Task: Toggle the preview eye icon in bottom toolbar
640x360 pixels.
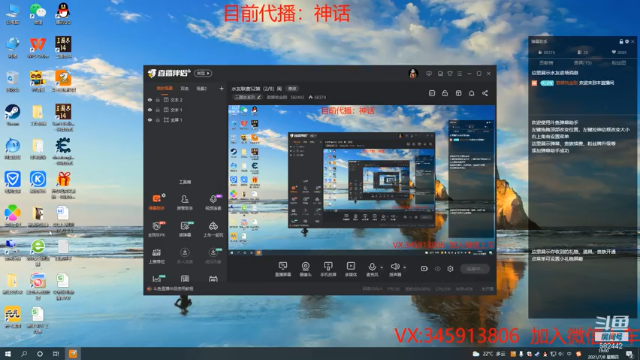Action: click(438, 269)
